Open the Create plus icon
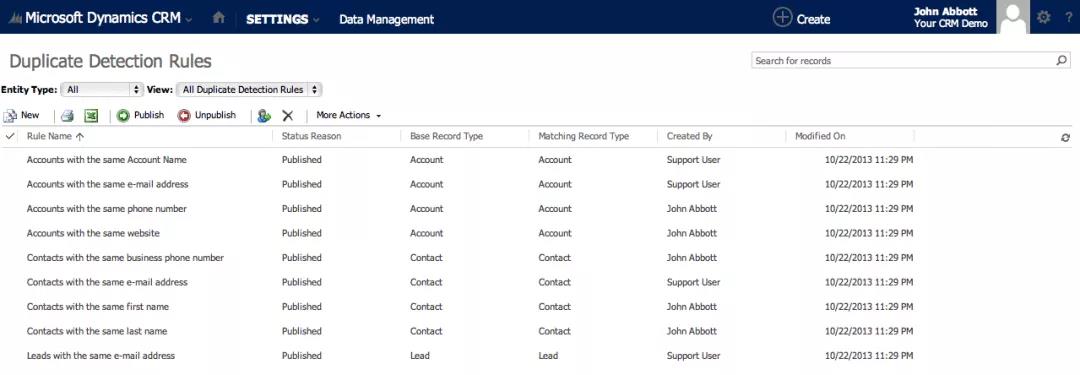The width and height of the screenshot is (1080, 375). tap(782, 18)
